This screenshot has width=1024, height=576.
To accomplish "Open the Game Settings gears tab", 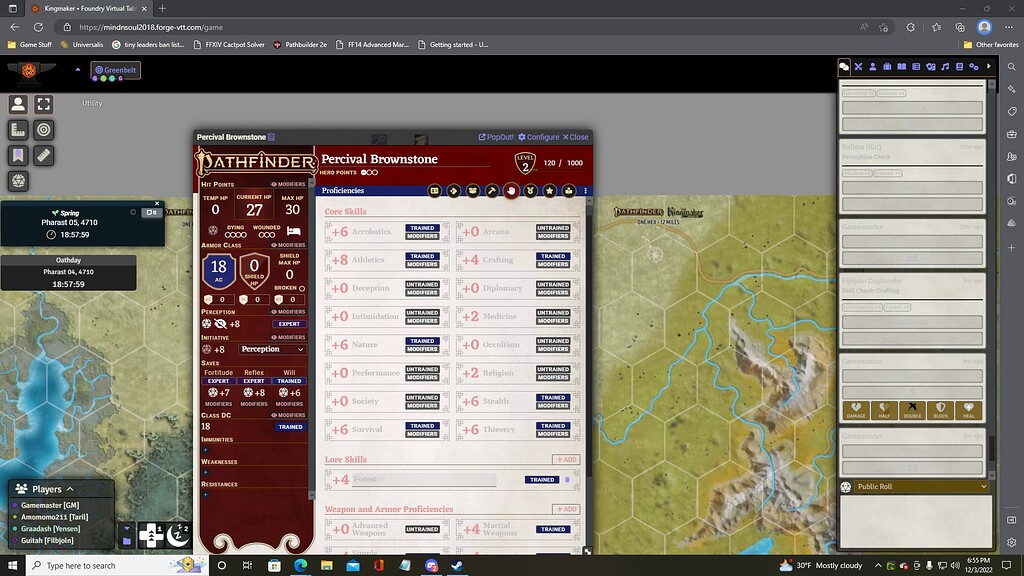I will pyautogui.click(x=974, y=67).
